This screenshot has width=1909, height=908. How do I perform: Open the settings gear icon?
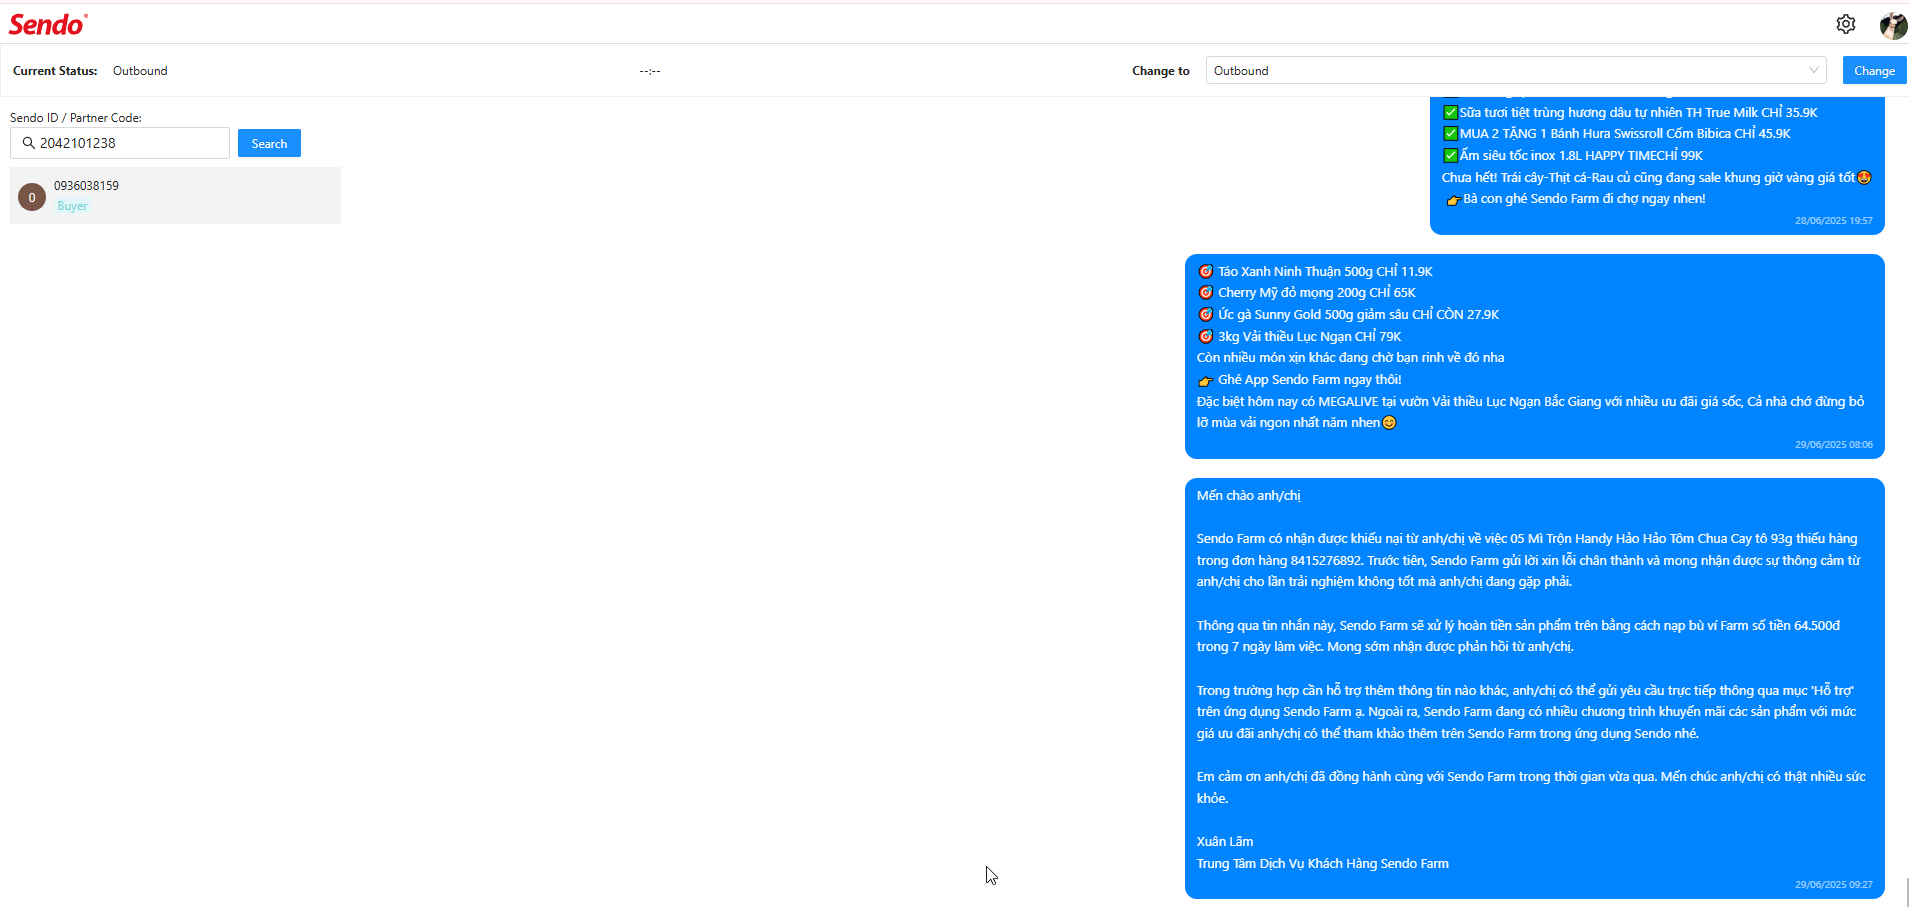[1846, 24]
